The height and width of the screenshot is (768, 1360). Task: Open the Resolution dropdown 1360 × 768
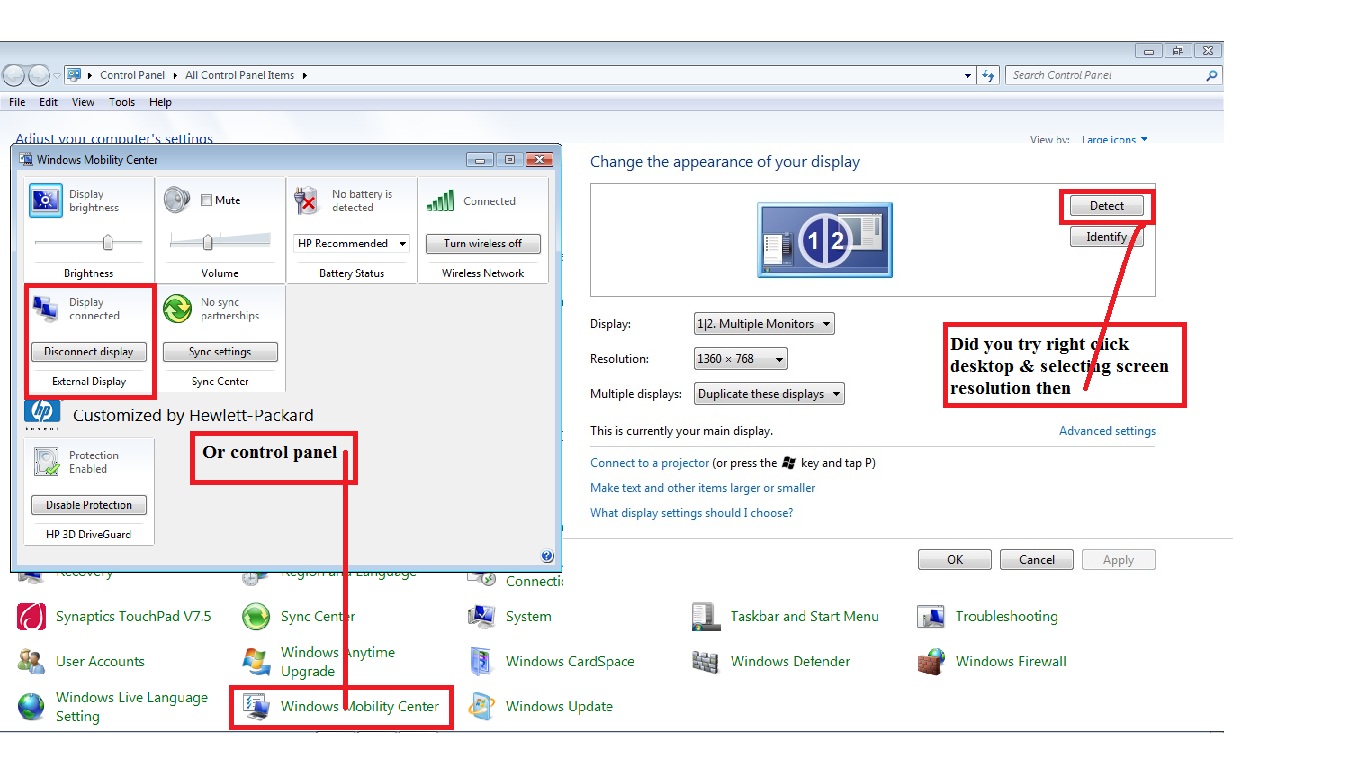741,359
